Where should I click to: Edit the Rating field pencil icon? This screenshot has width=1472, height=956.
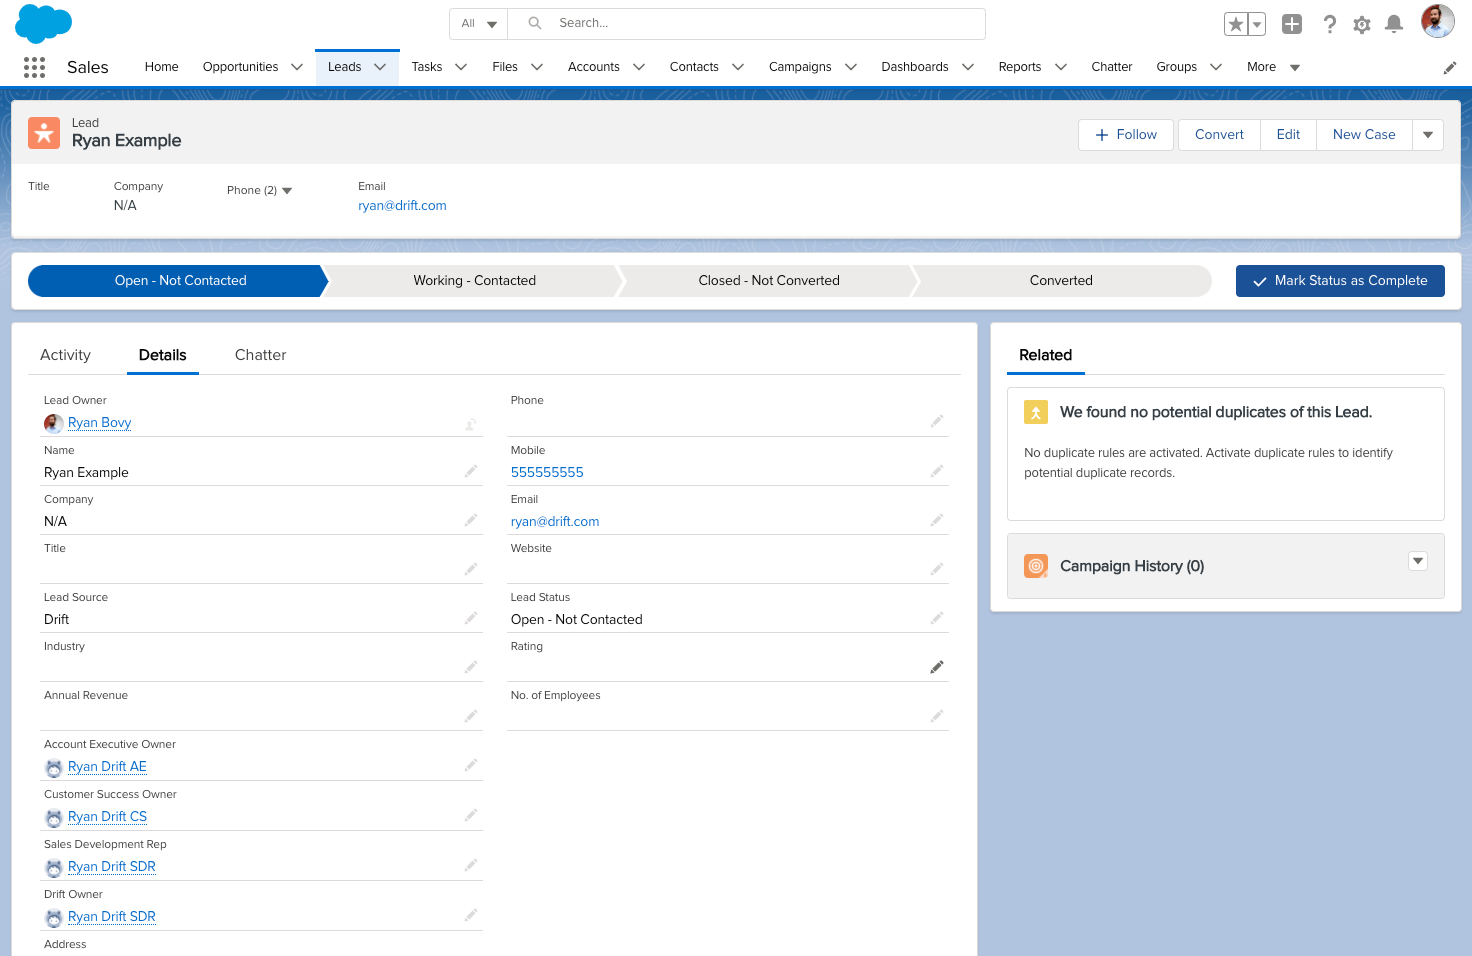pyautogui.click(x=937, y=667)
